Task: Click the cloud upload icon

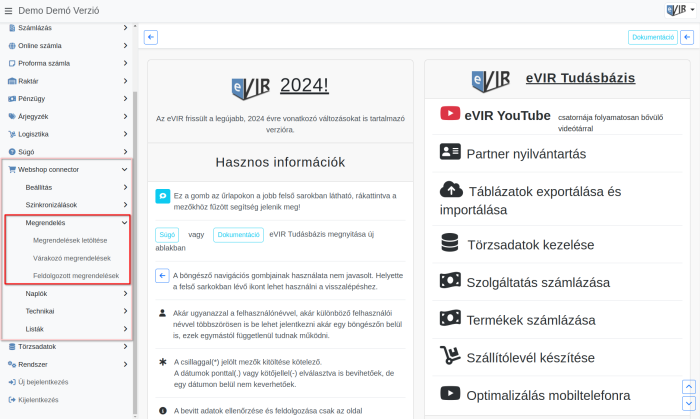Action: 451,189
